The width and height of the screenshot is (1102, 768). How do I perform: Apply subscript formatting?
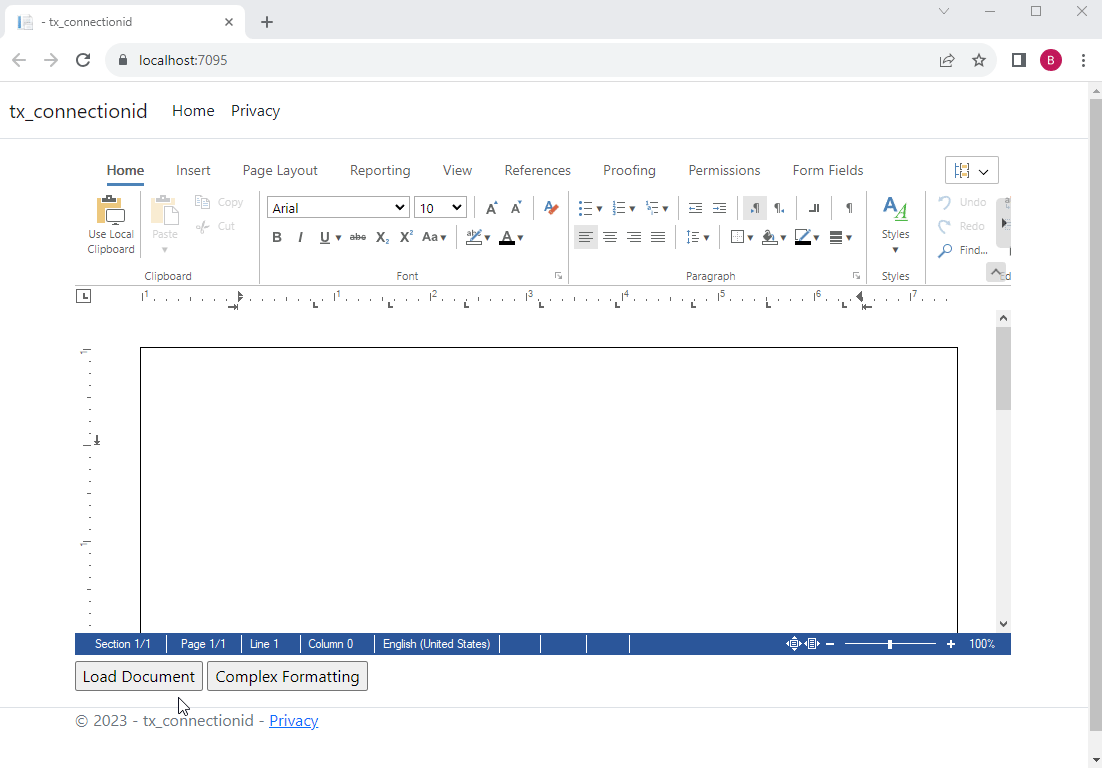(x=381, y=237)
